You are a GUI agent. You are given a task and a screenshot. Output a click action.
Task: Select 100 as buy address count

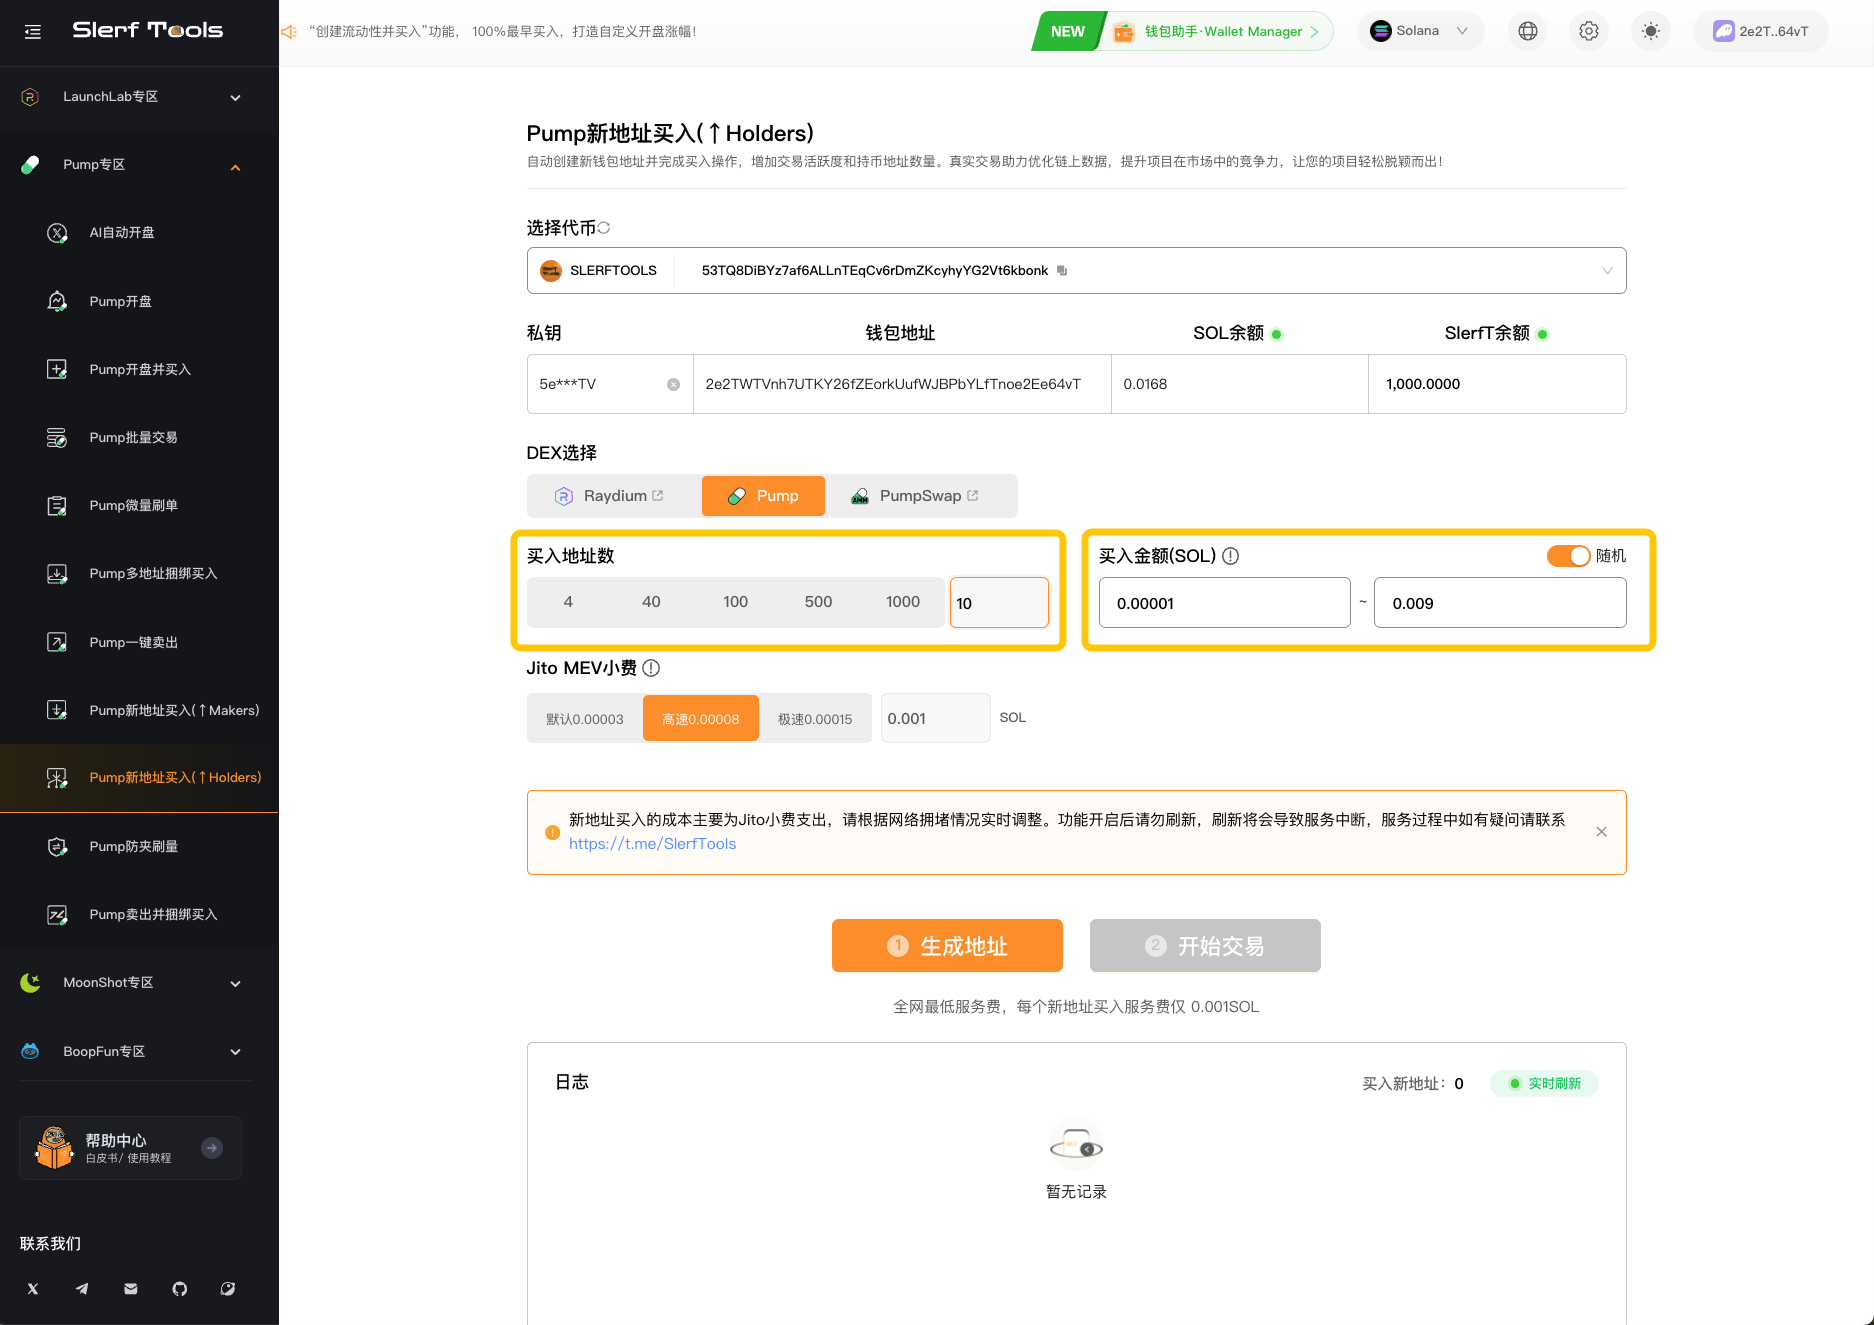[735, 602]
